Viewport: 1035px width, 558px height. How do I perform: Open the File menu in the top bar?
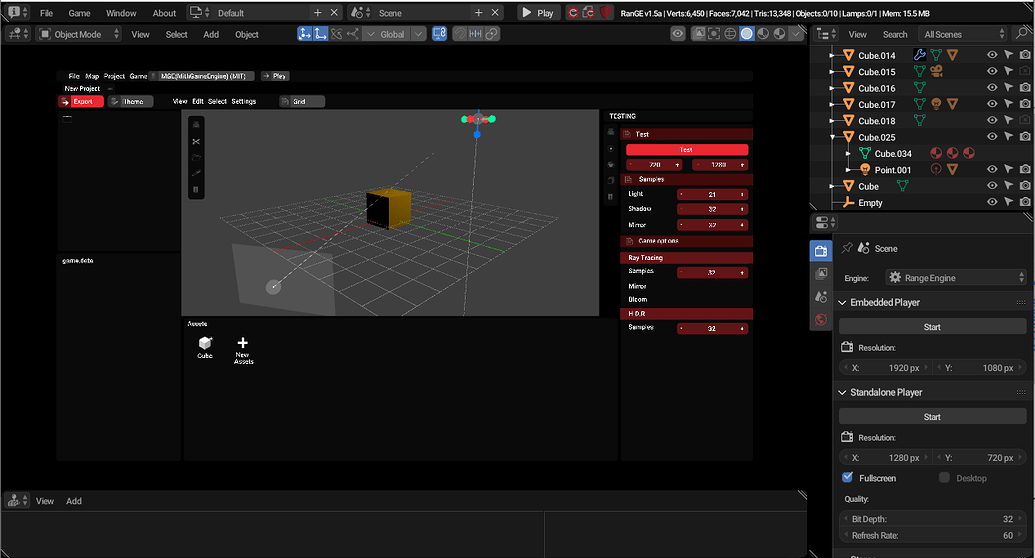pyautogui.click(x=46, y=13)
